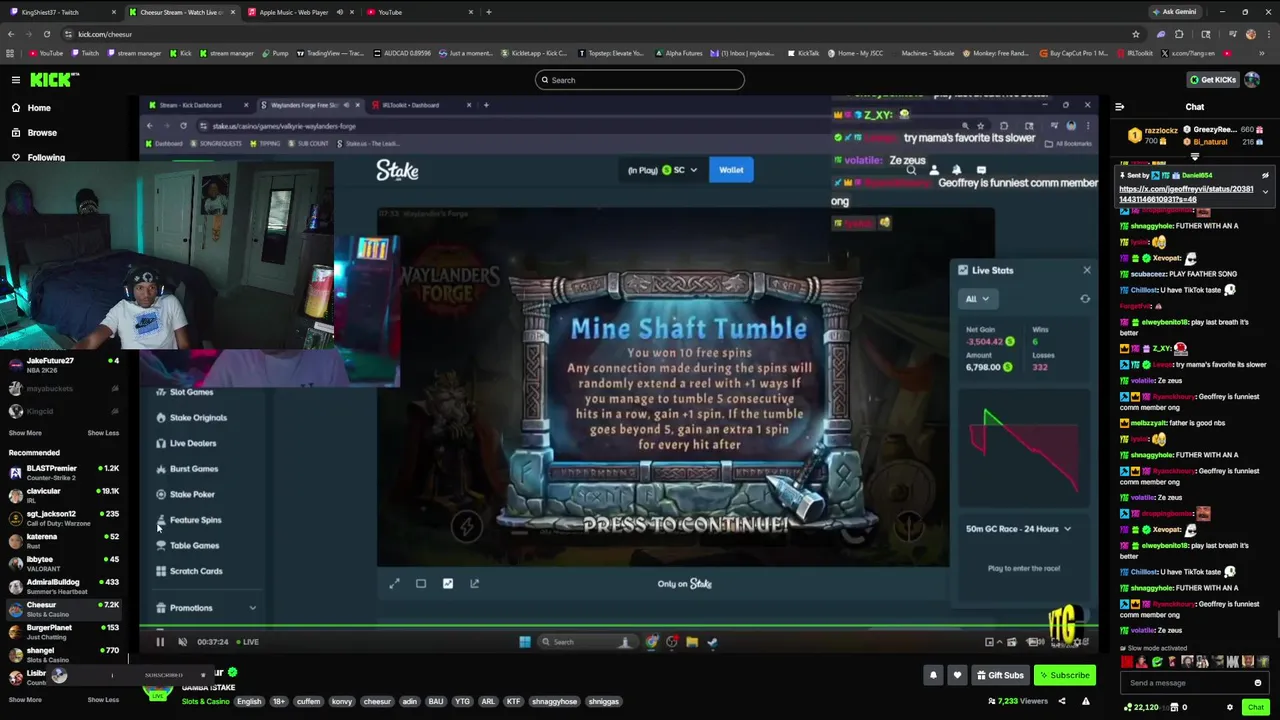Refresh the Live Stats panel
The height and width of the screenshot is (720, 1280).
[x=1085, y=299]
